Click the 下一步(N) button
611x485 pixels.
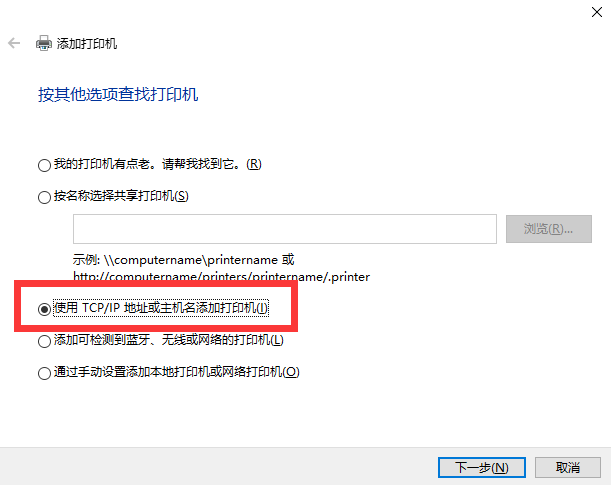click(482, 467)
